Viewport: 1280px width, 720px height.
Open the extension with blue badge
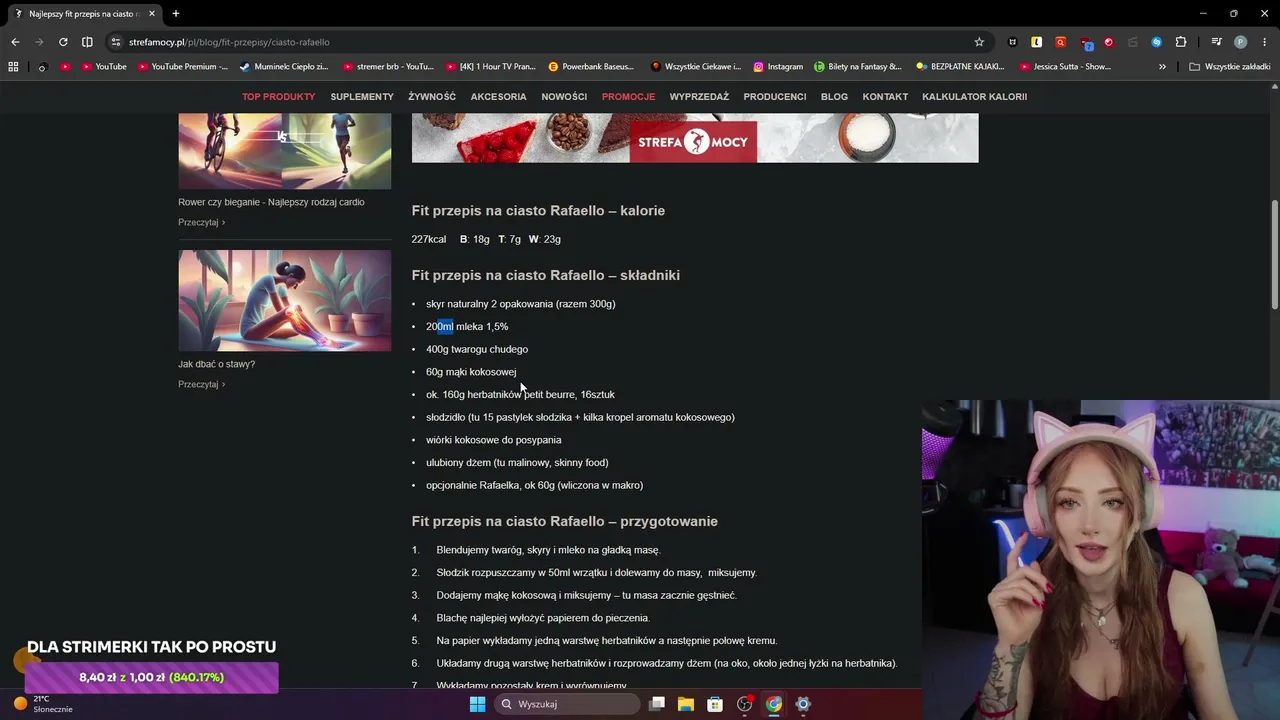(1085, 42)
